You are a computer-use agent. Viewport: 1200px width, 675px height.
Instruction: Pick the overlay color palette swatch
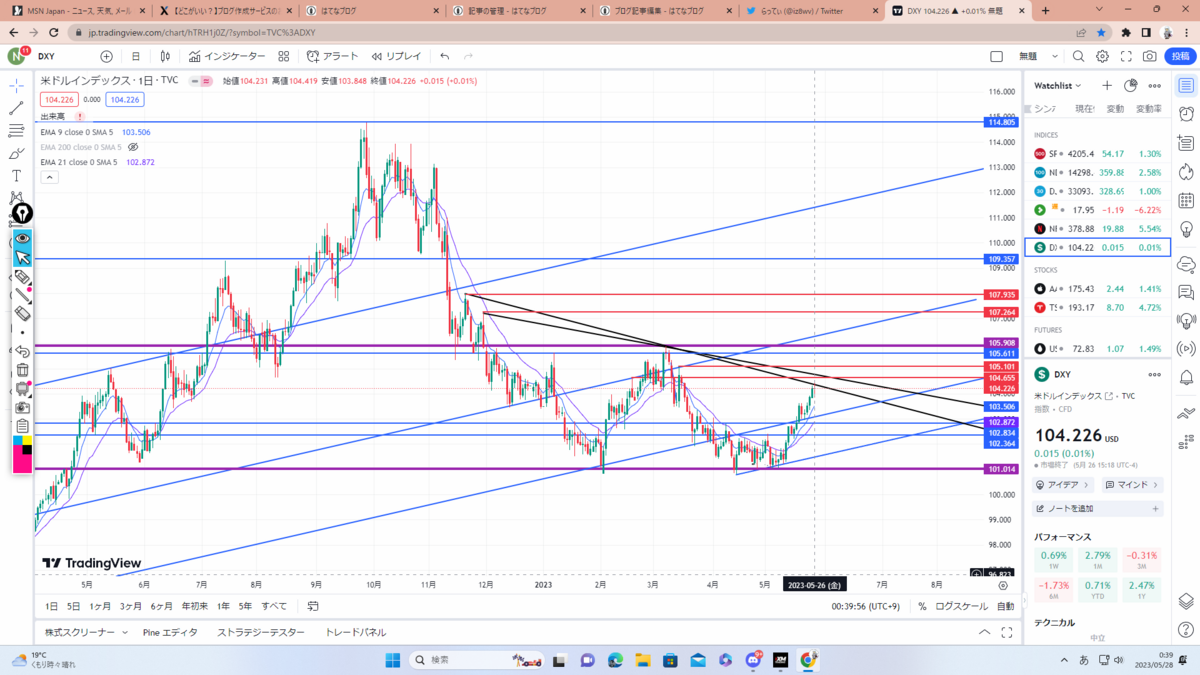(x=22, y=453)
